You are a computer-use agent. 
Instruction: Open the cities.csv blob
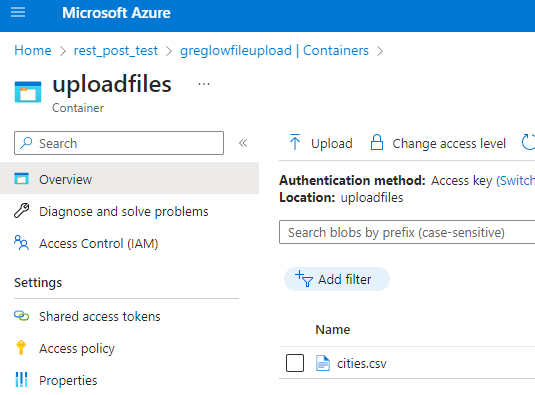[x=362, y=364]
